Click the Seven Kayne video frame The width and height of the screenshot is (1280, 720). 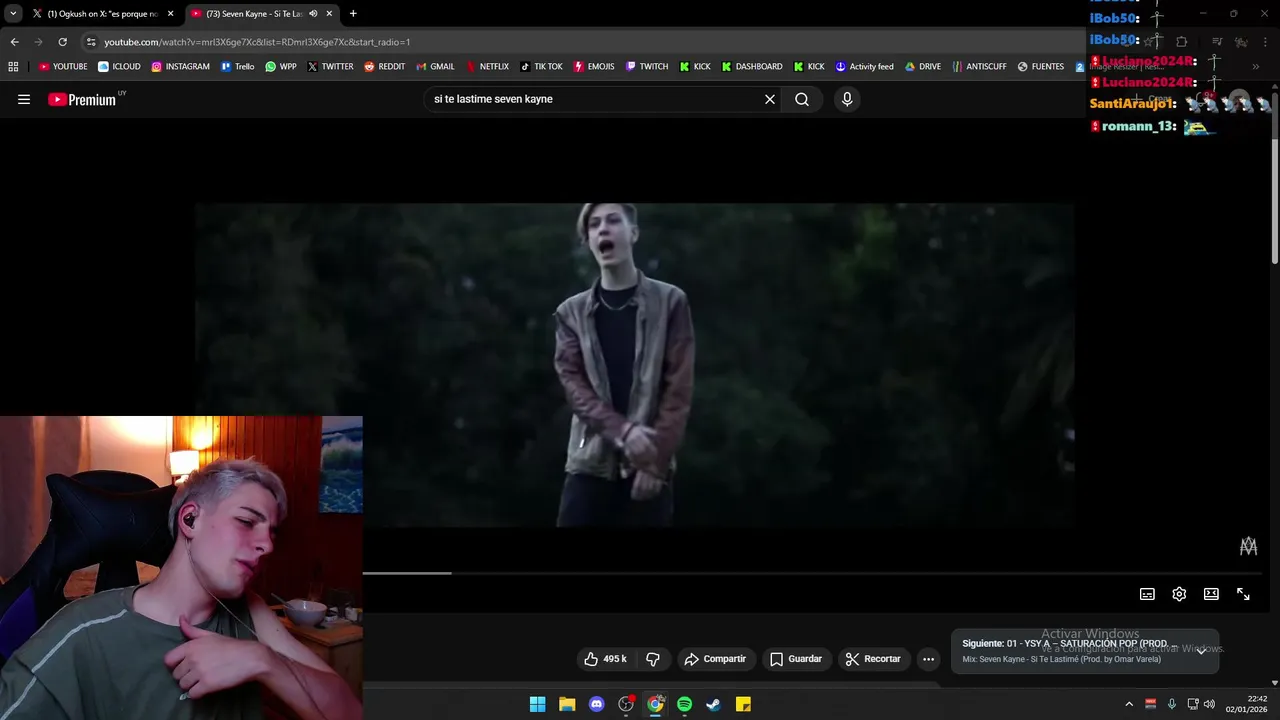634,365
